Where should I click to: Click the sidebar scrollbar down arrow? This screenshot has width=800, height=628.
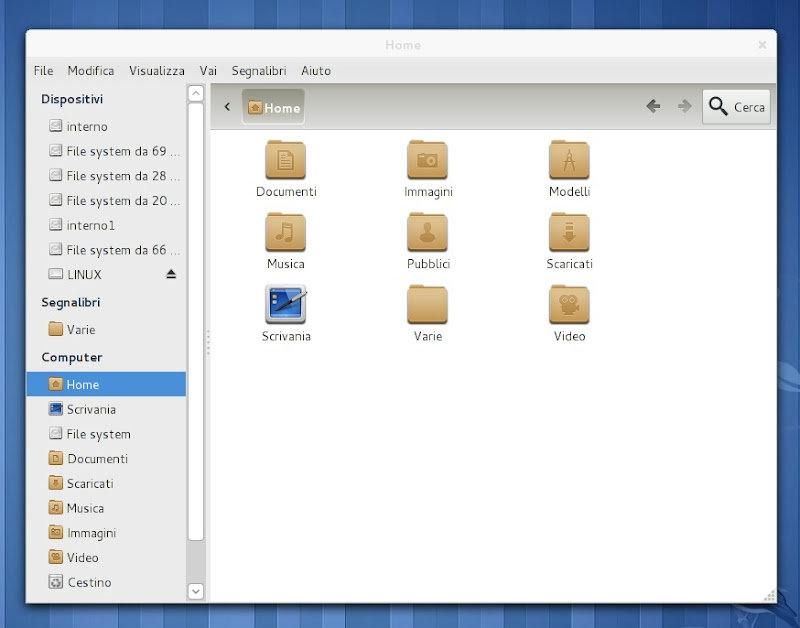(196, 591)
